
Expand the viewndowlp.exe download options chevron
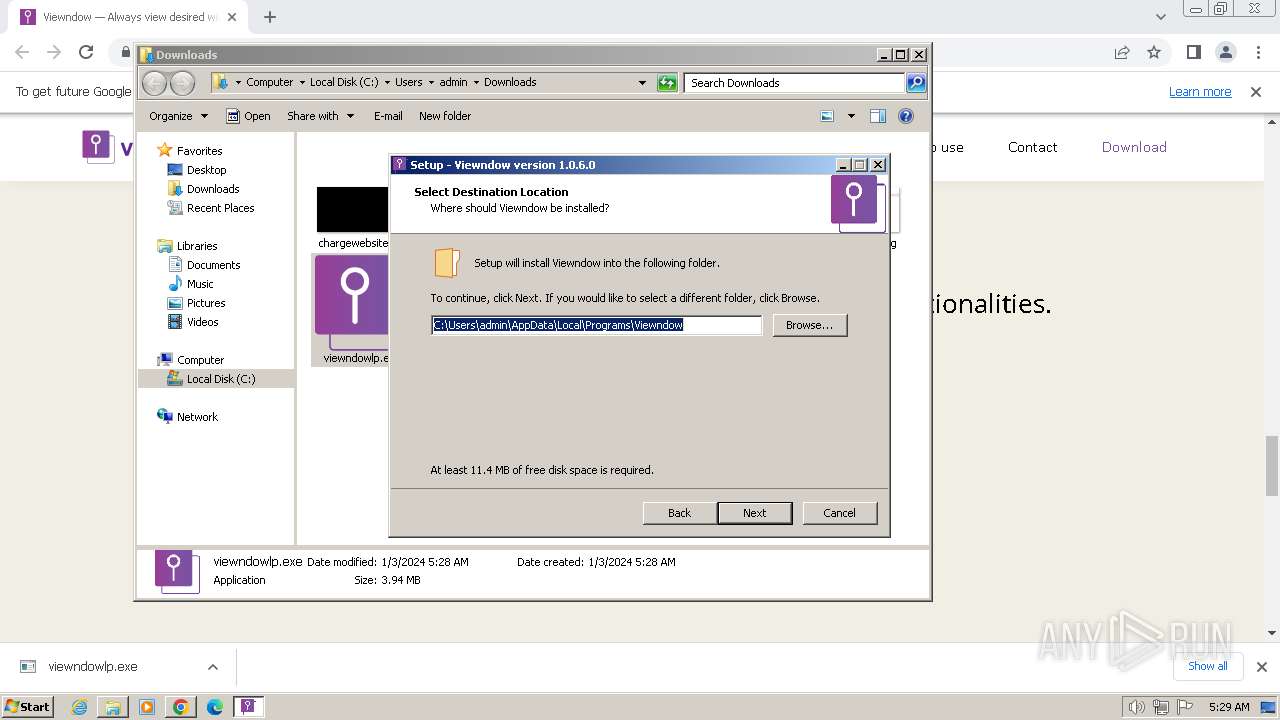tap(212, 667)
